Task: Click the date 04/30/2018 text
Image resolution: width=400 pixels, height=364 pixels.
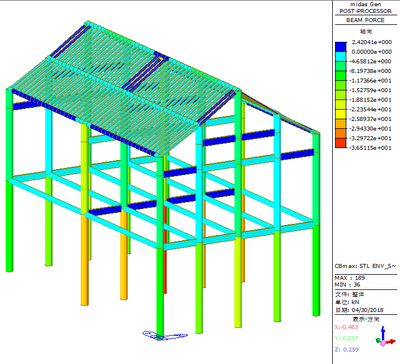Action: (366, 310)
